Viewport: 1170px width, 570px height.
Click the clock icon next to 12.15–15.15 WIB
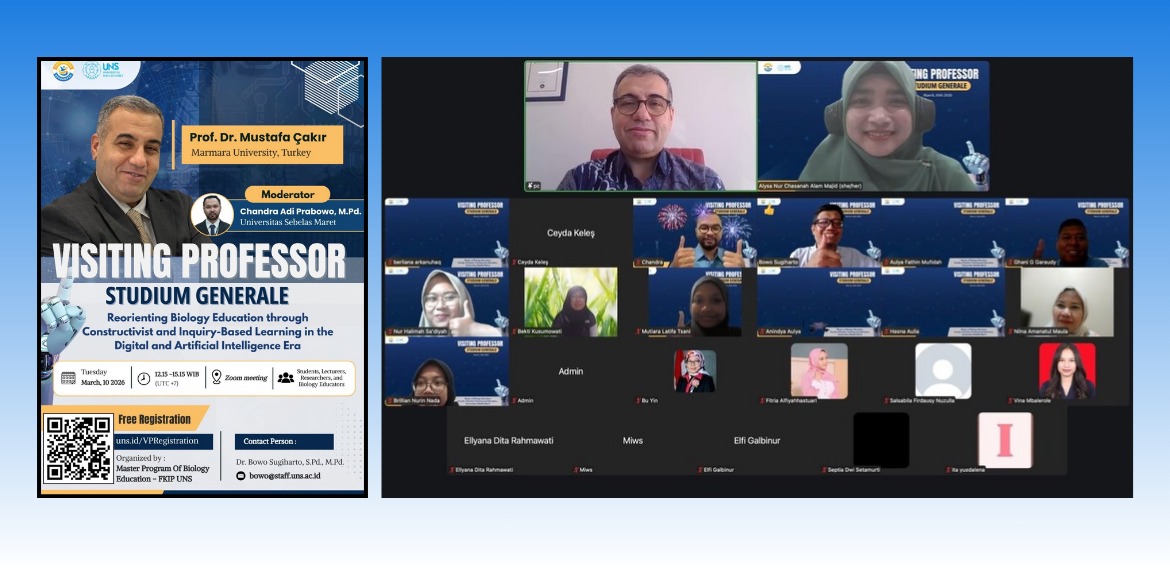point(143,378)
